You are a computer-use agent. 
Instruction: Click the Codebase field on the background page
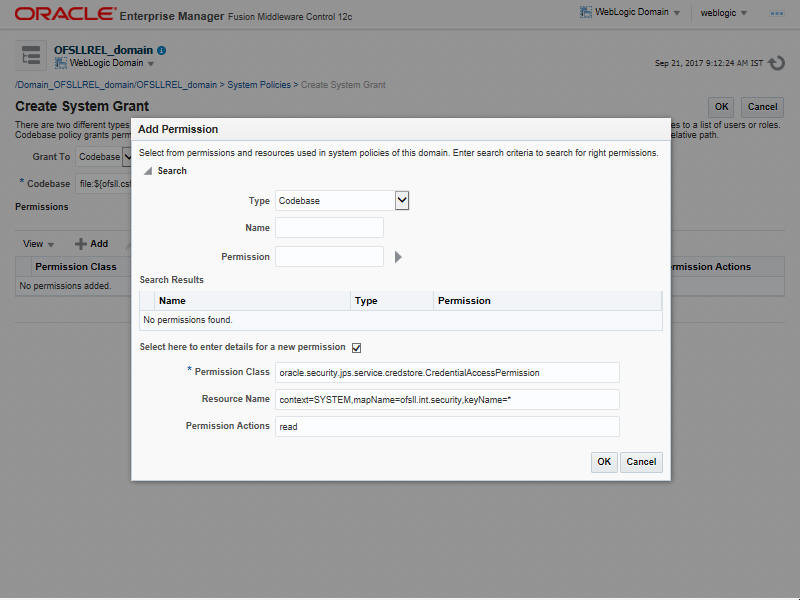point(104,184)
